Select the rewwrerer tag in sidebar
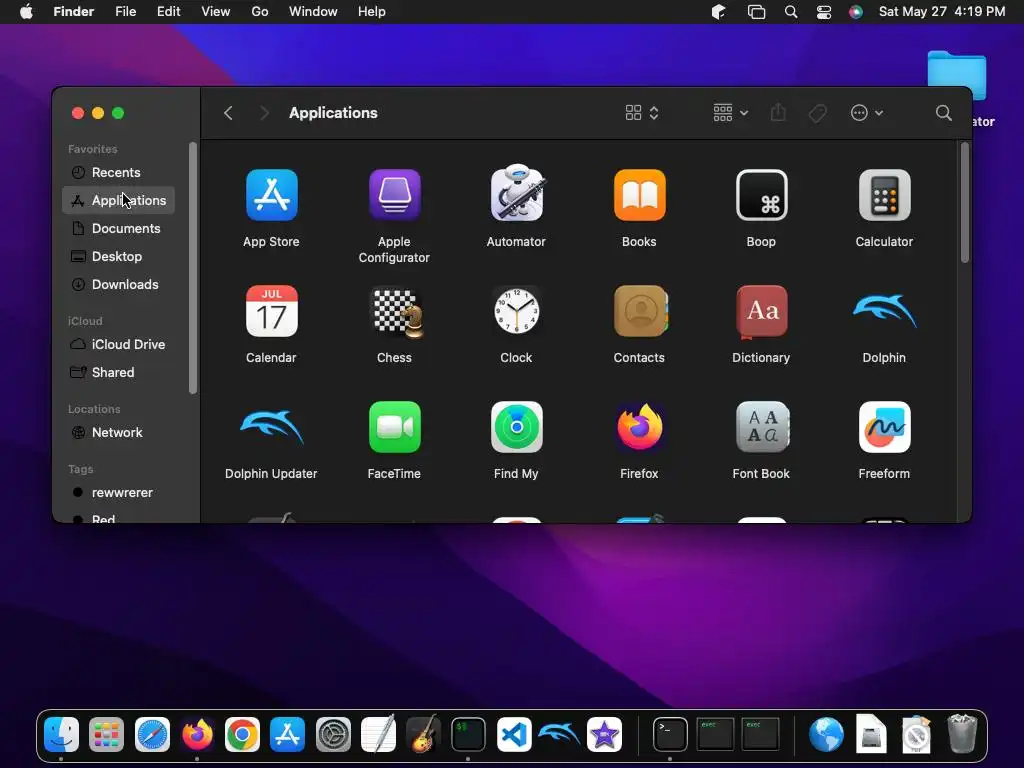Screen dimensions: 1024x768 [118, 492]
